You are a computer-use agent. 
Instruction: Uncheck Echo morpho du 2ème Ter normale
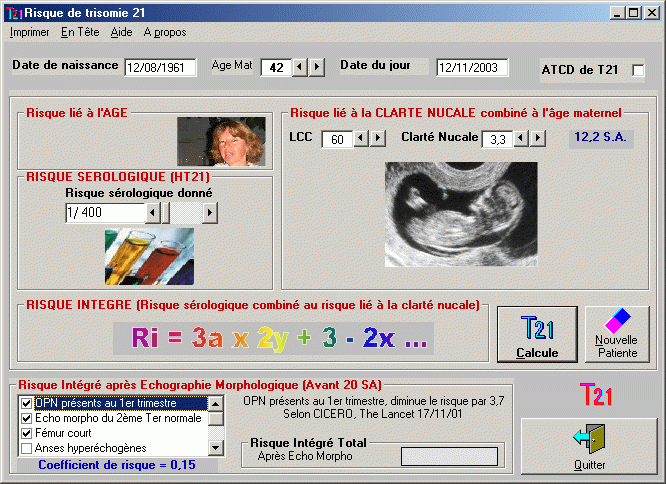click(26, 419)
